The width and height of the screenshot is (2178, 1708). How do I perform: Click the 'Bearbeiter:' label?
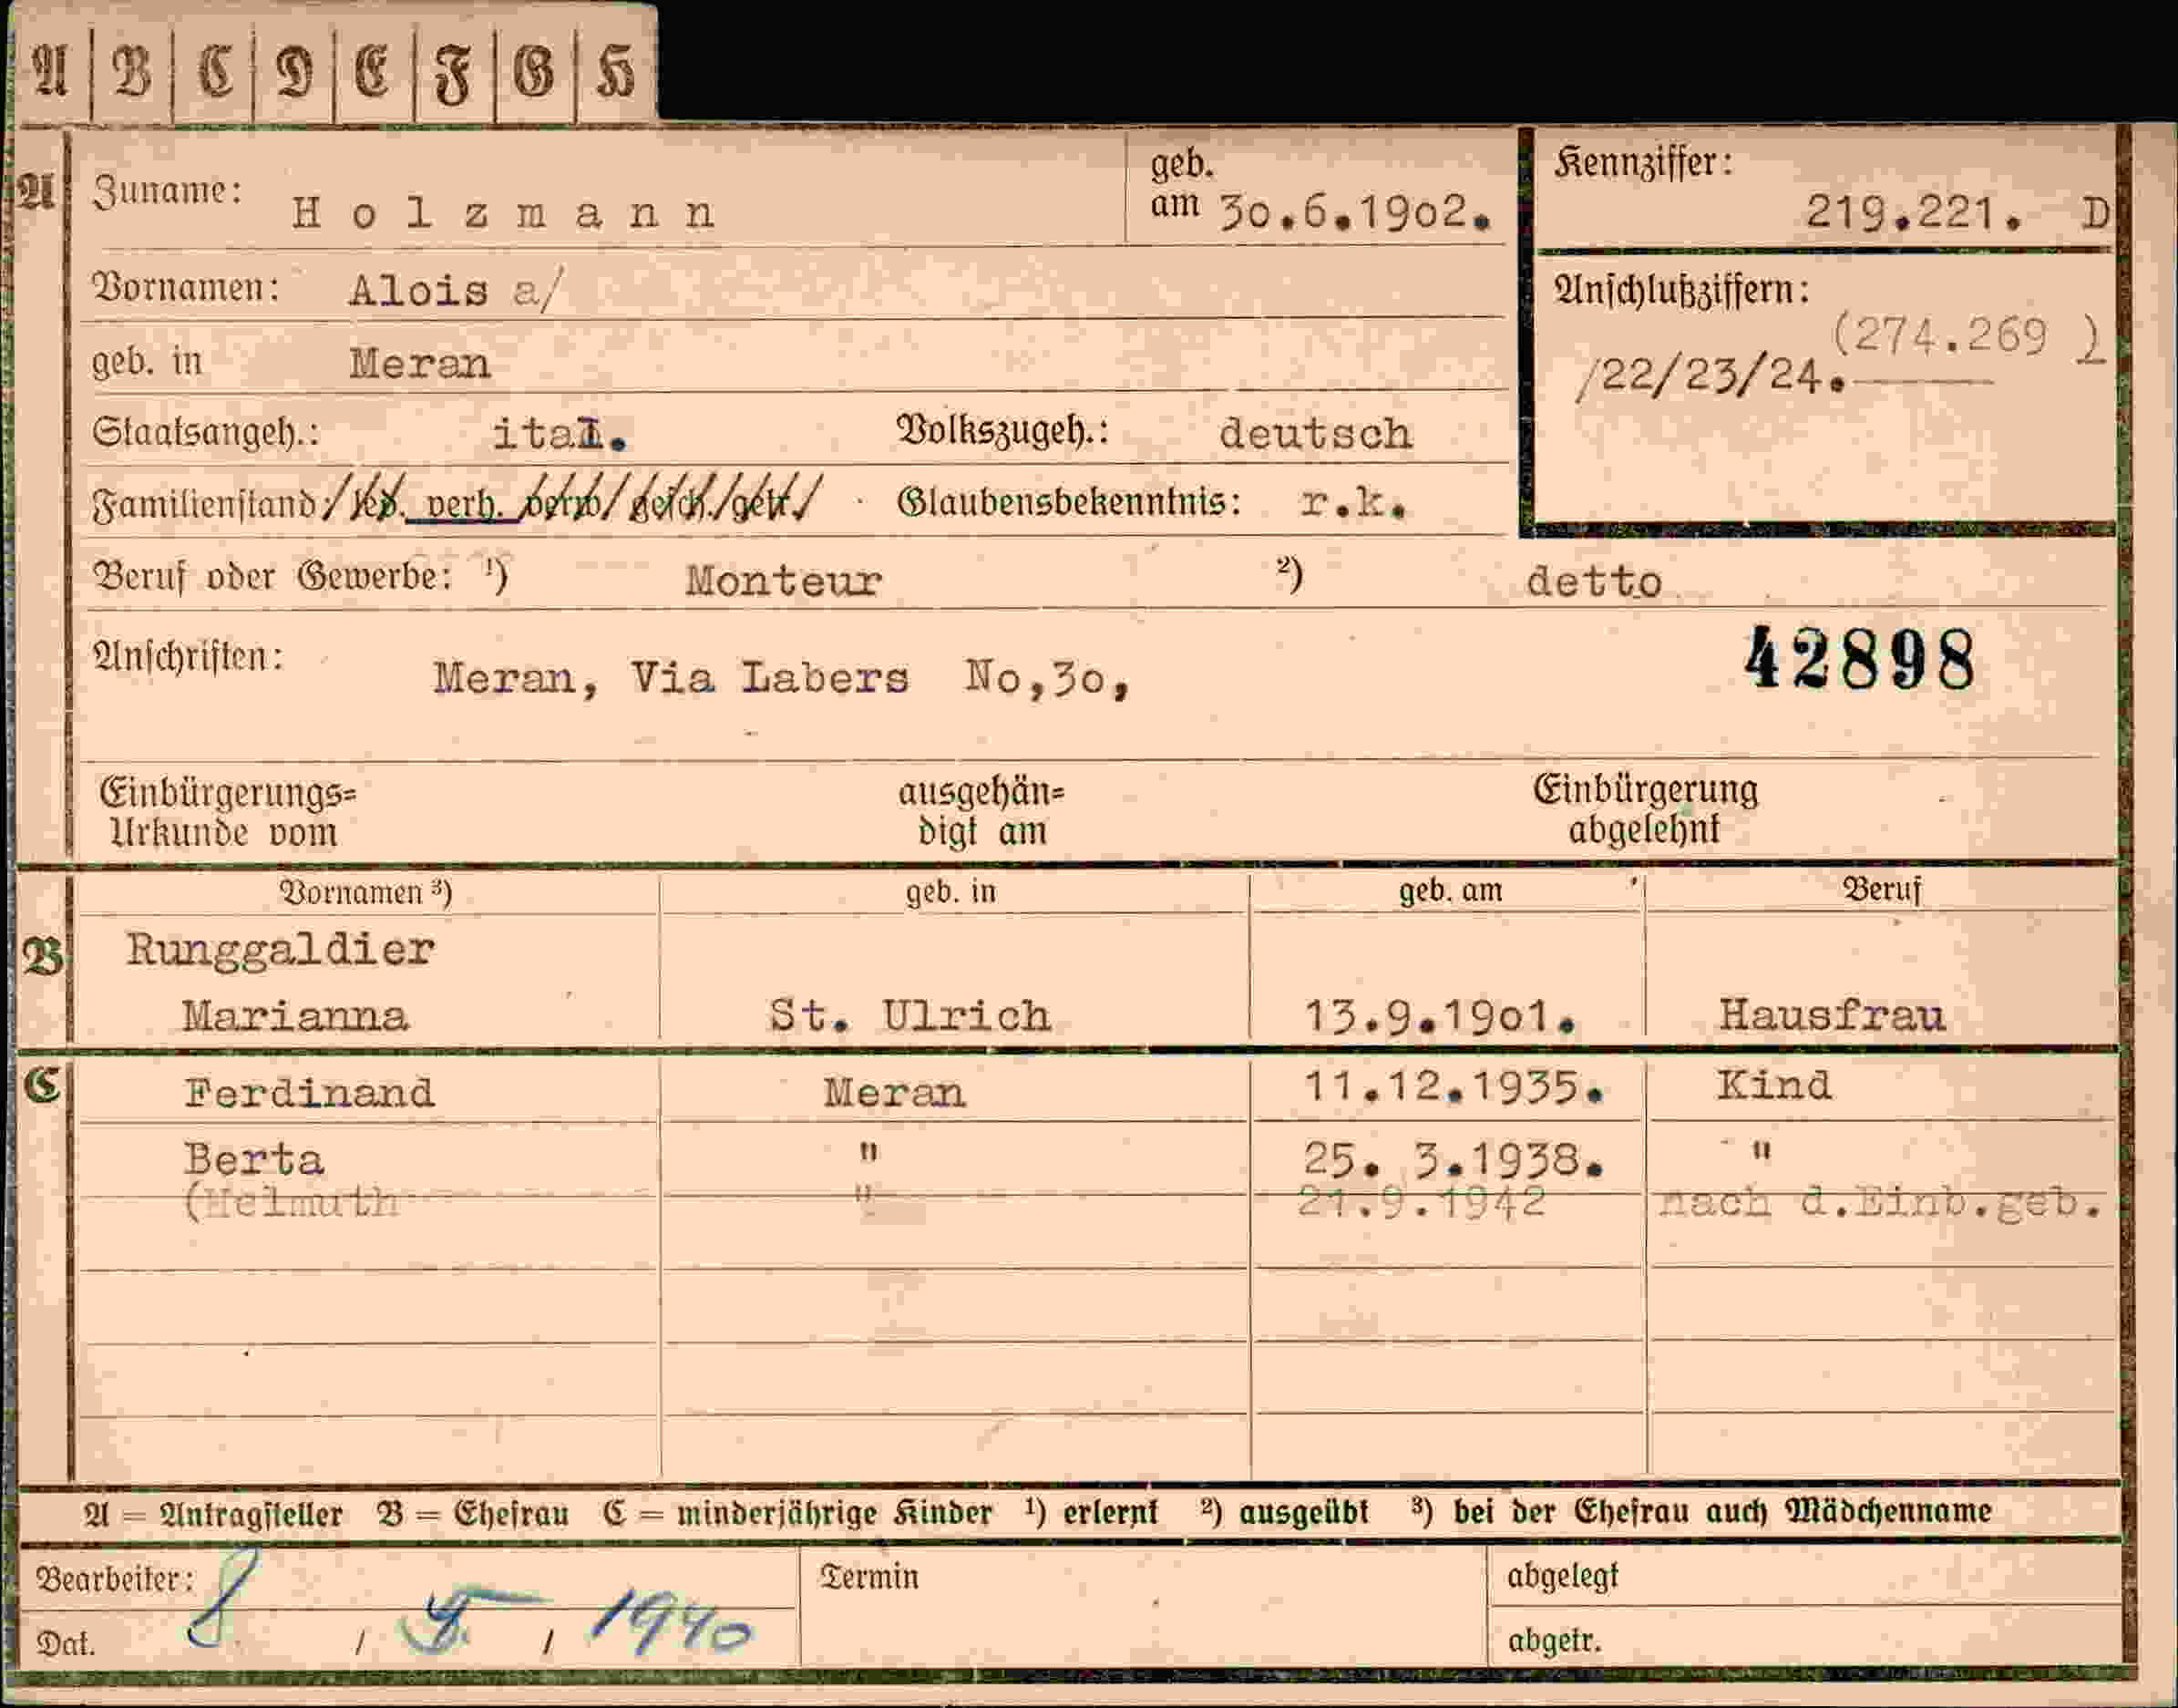(115, 1580)
